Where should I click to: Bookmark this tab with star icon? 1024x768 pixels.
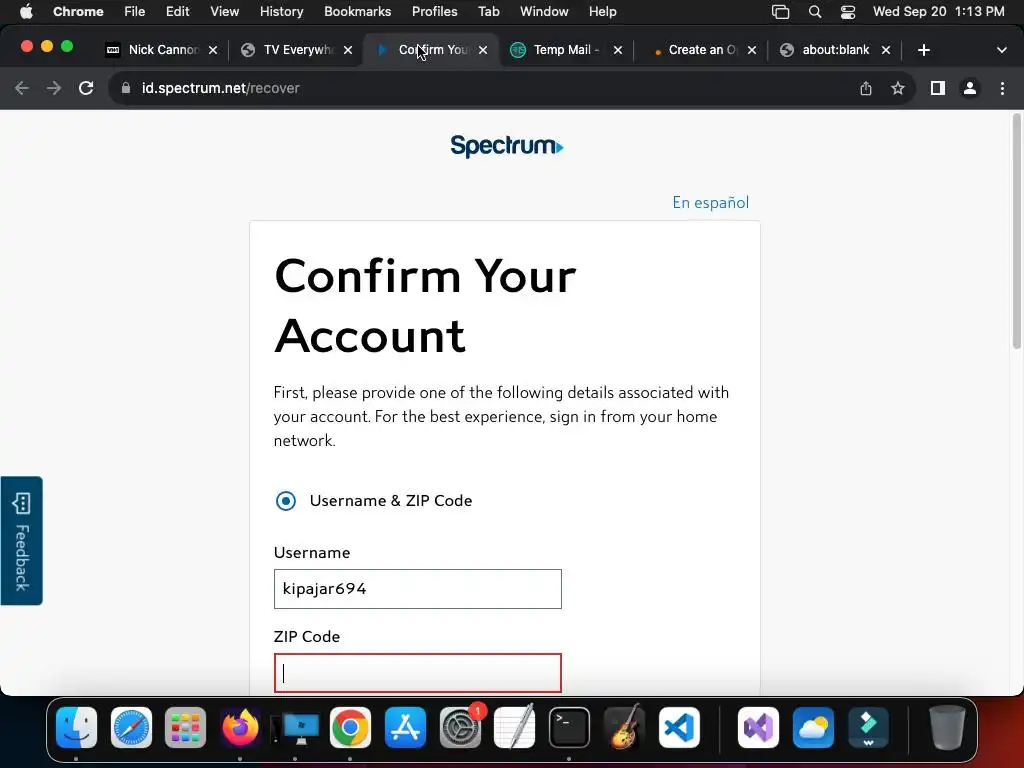[898, 88]
